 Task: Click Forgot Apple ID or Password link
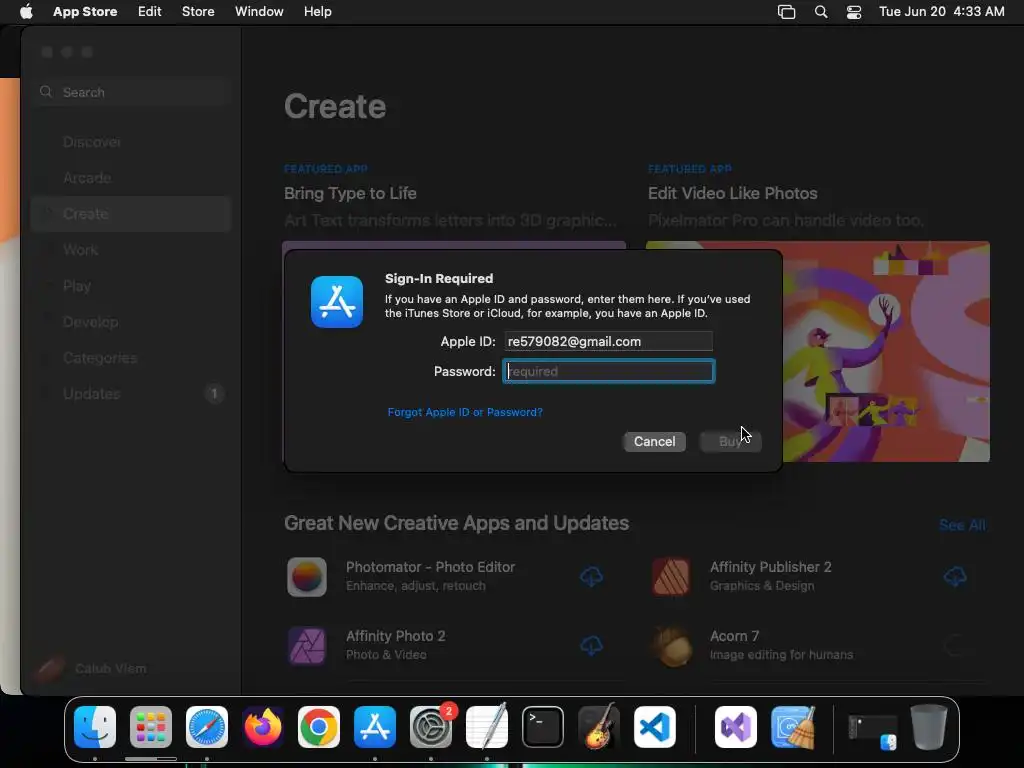(465, 412)
